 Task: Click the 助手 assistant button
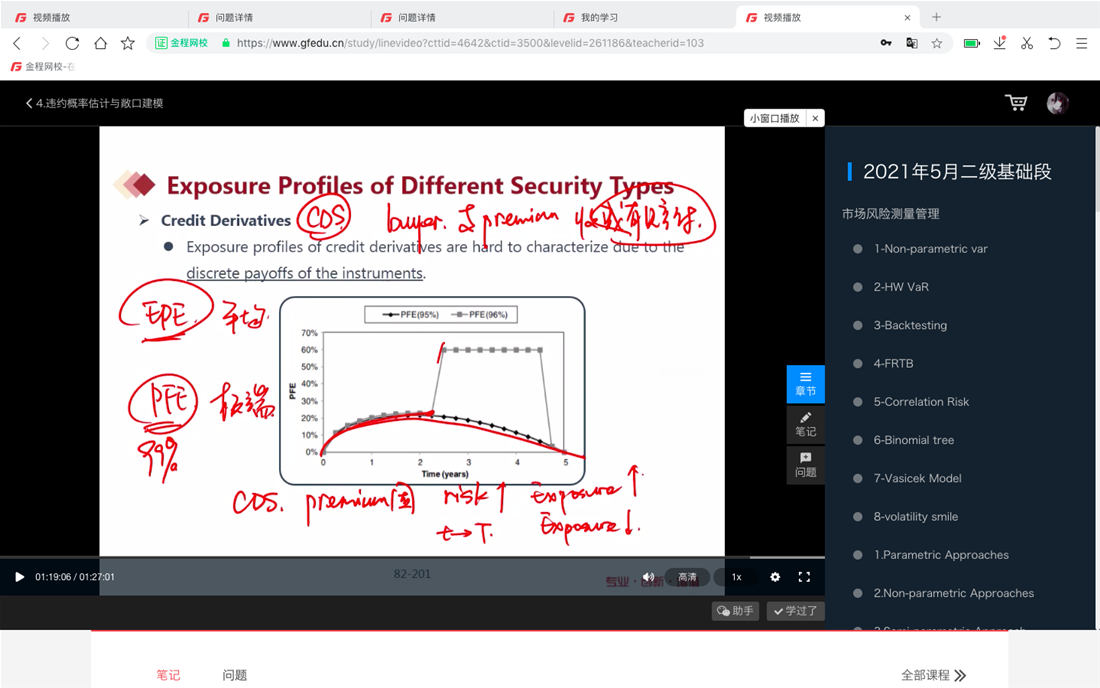(x=735, y=611)
